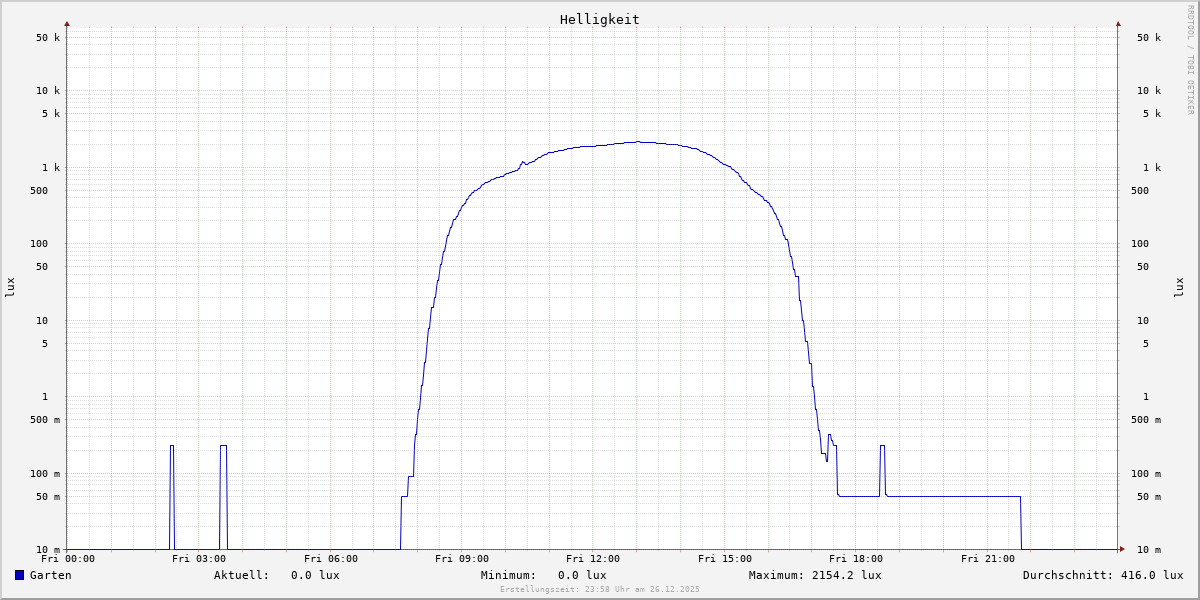The height and width of the screenshot is (600, 1200).
Task: Click the Fri 18:00 time axis label
Action: [856, 559]
